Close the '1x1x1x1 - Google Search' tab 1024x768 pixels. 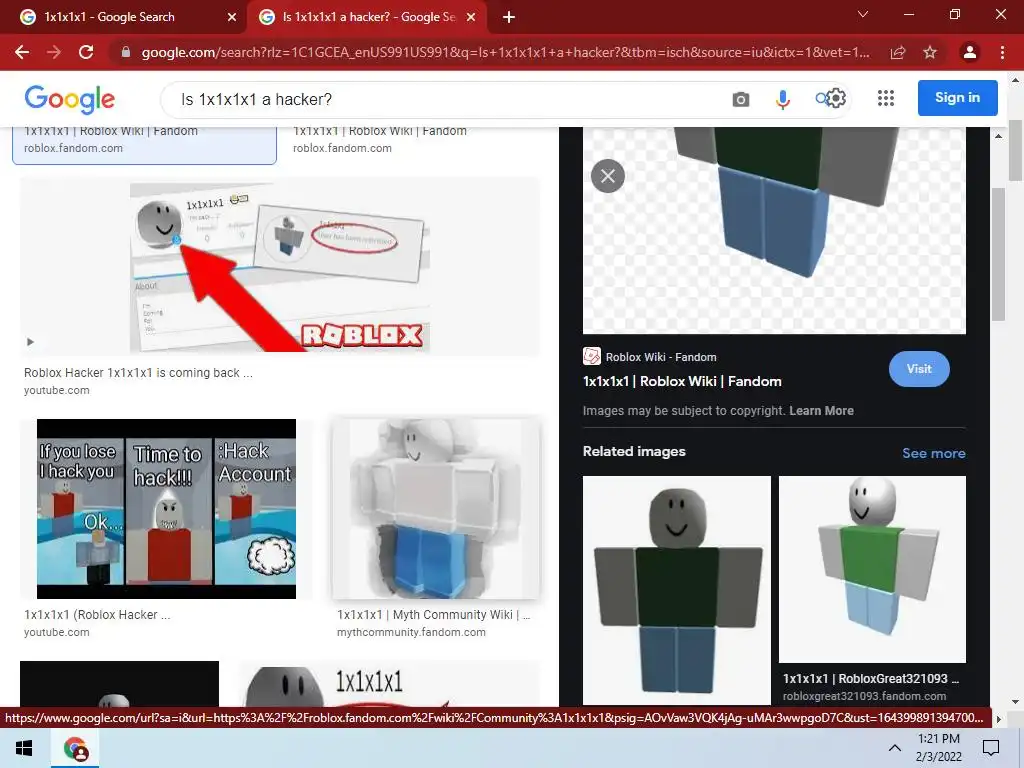232,17
